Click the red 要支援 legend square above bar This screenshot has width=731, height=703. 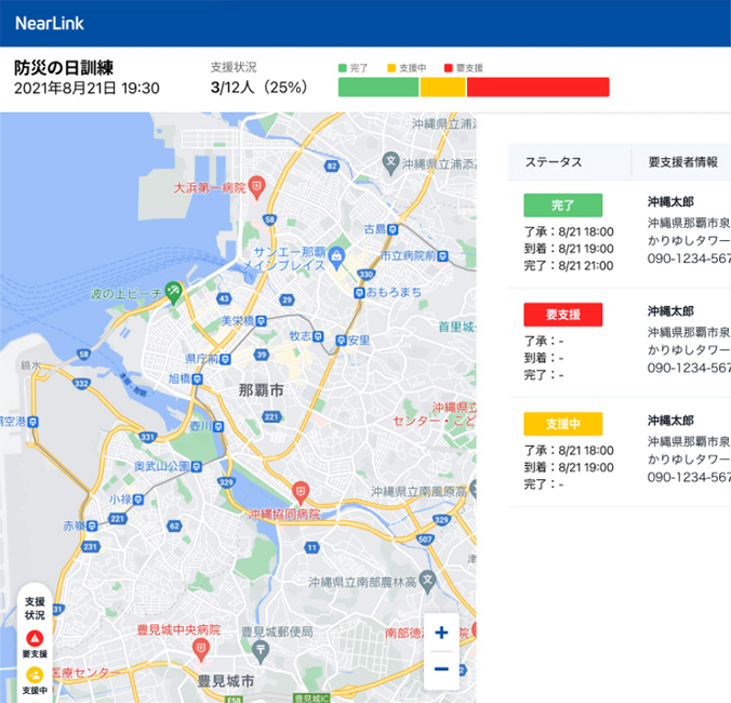pos(448,68)
